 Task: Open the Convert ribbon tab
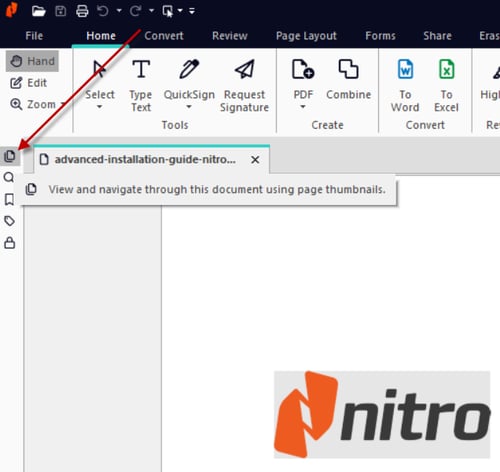point(164,36)
